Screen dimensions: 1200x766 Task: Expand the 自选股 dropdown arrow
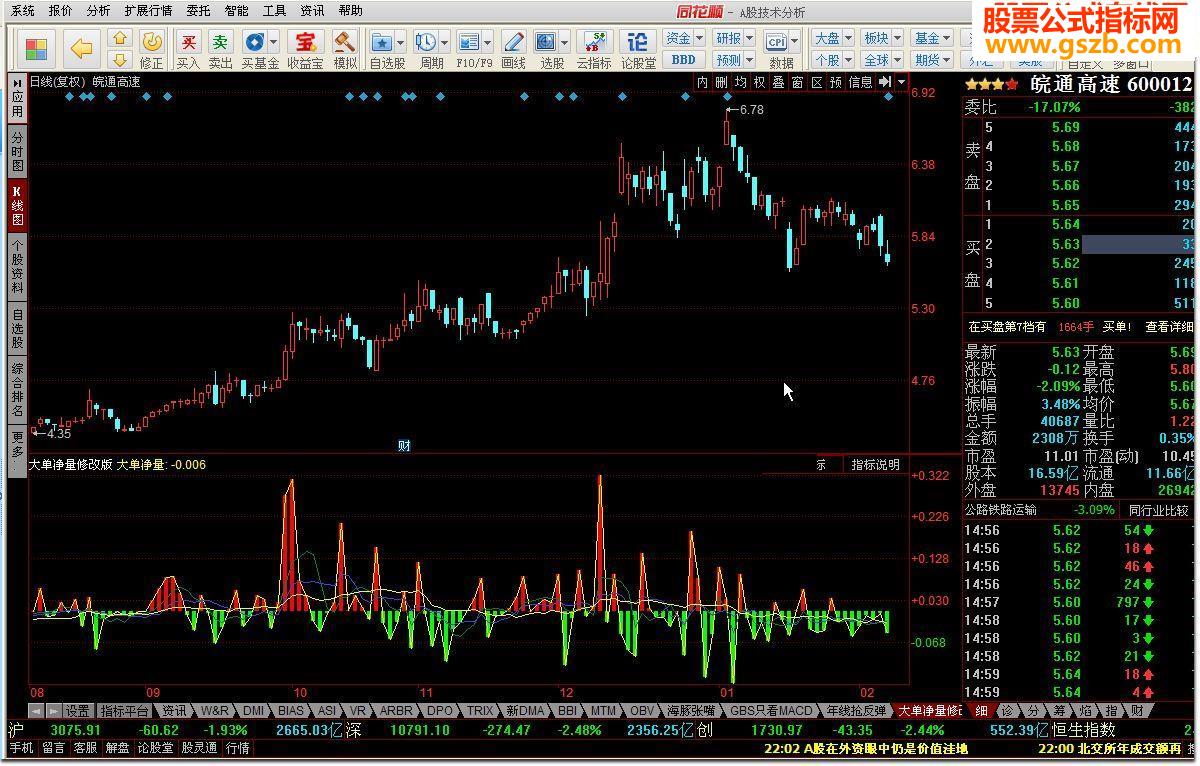tap(401, 43)
